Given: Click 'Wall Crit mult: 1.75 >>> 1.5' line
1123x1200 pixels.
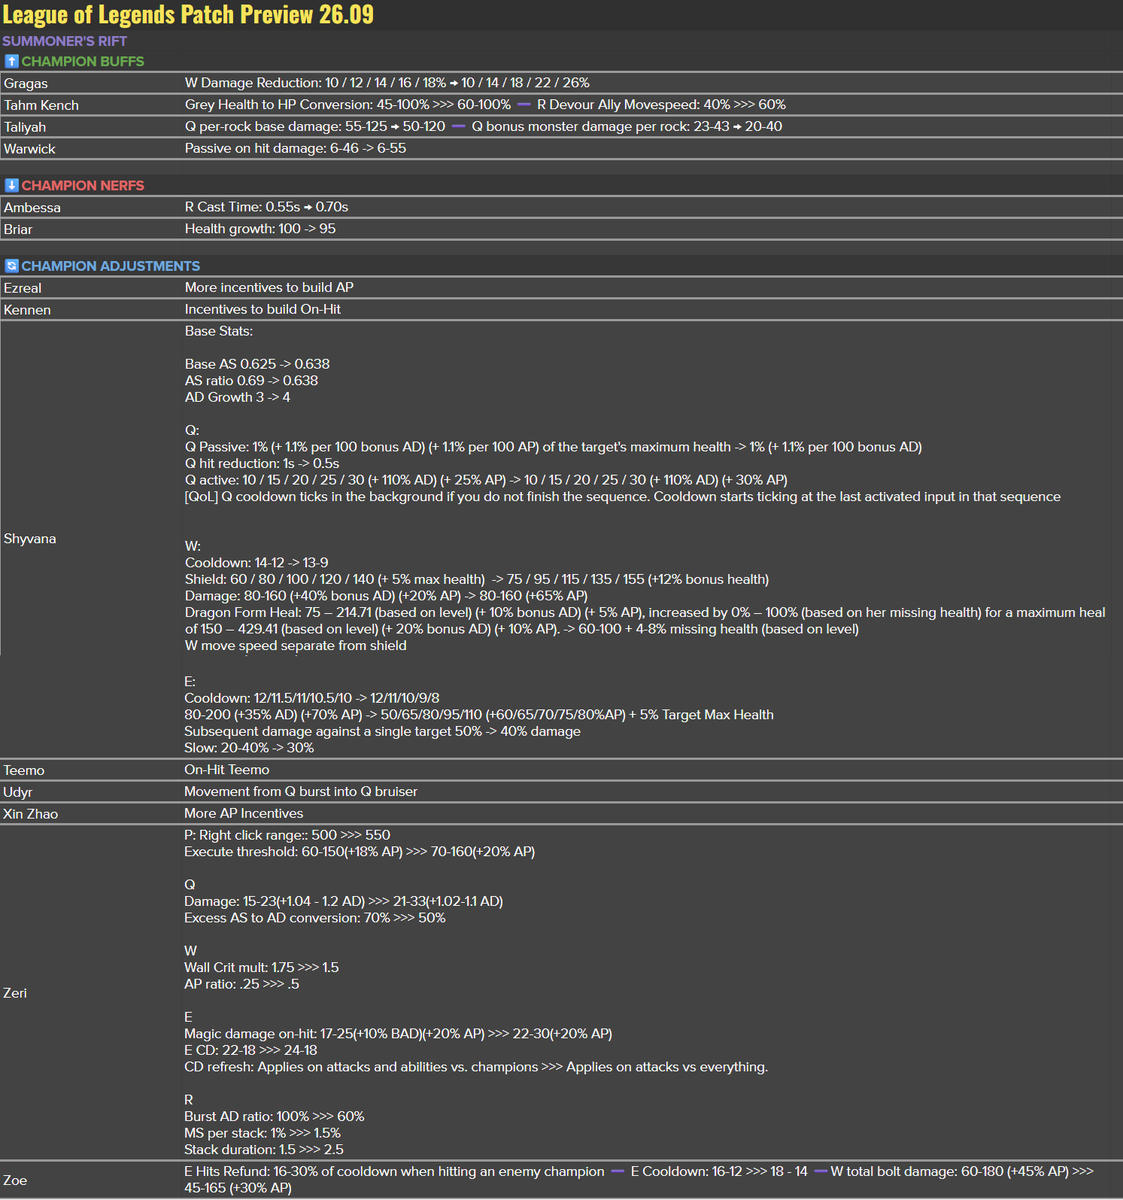Looking at the screenshot, I should (262, 967).
